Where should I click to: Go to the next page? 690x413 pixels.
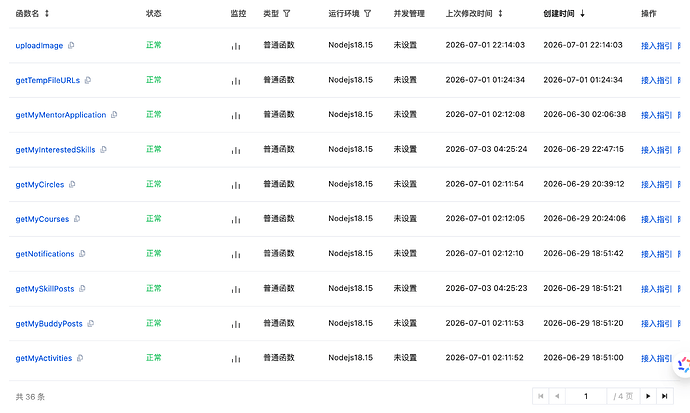[648, 396]
